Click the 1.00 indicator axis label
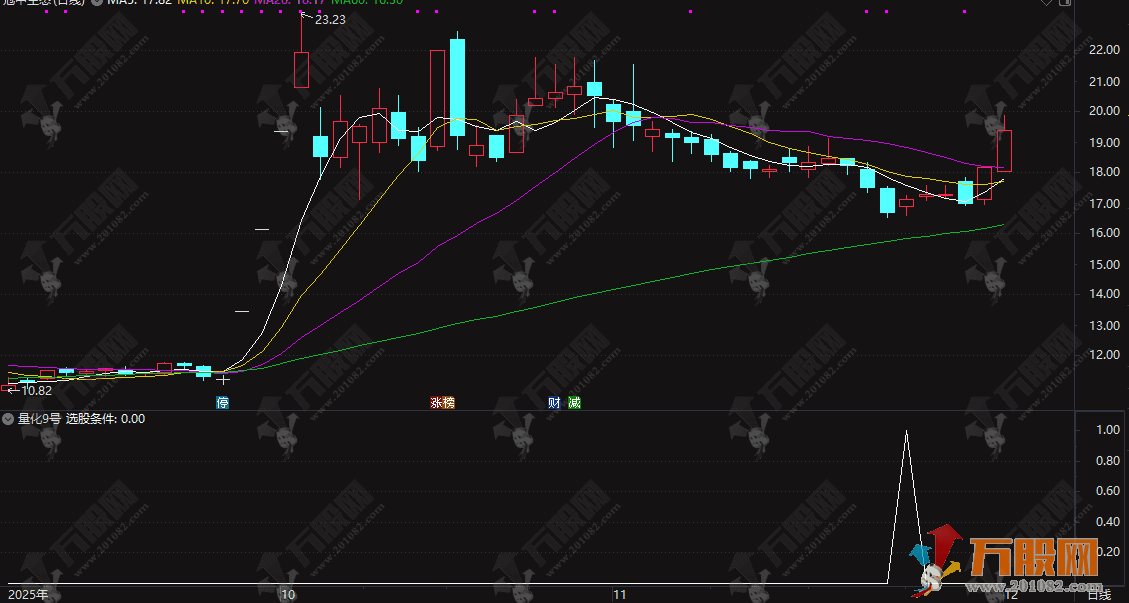The image size is (1129, 603). click(x=1107, y=430)
